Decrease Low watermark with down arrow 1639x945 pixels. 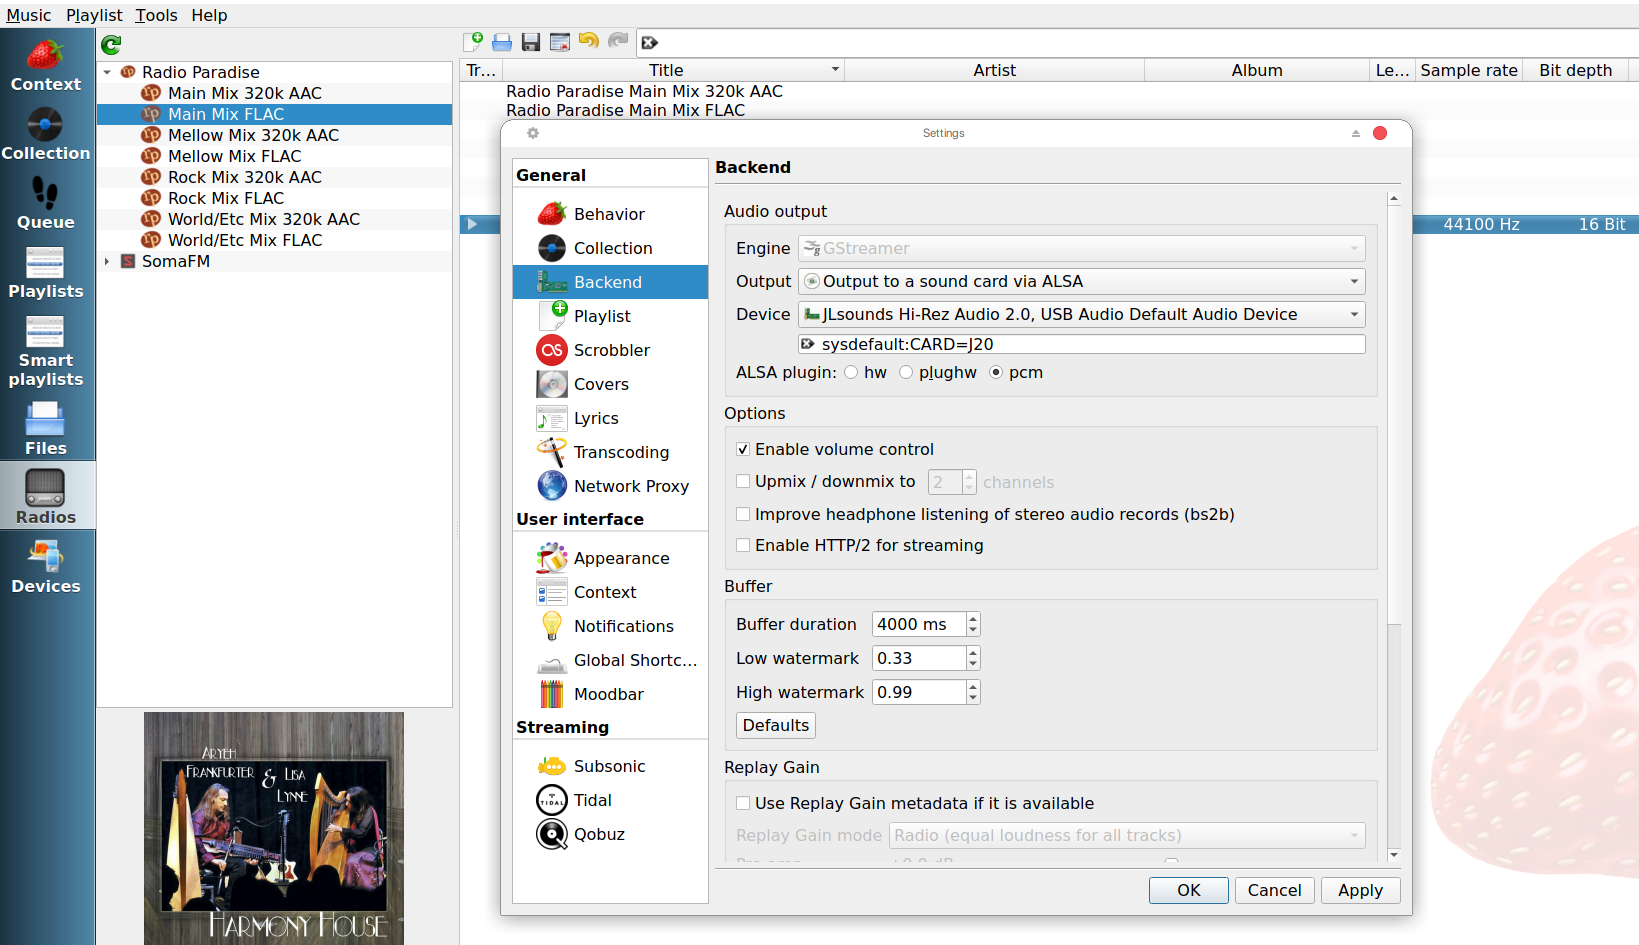point(973,664)
